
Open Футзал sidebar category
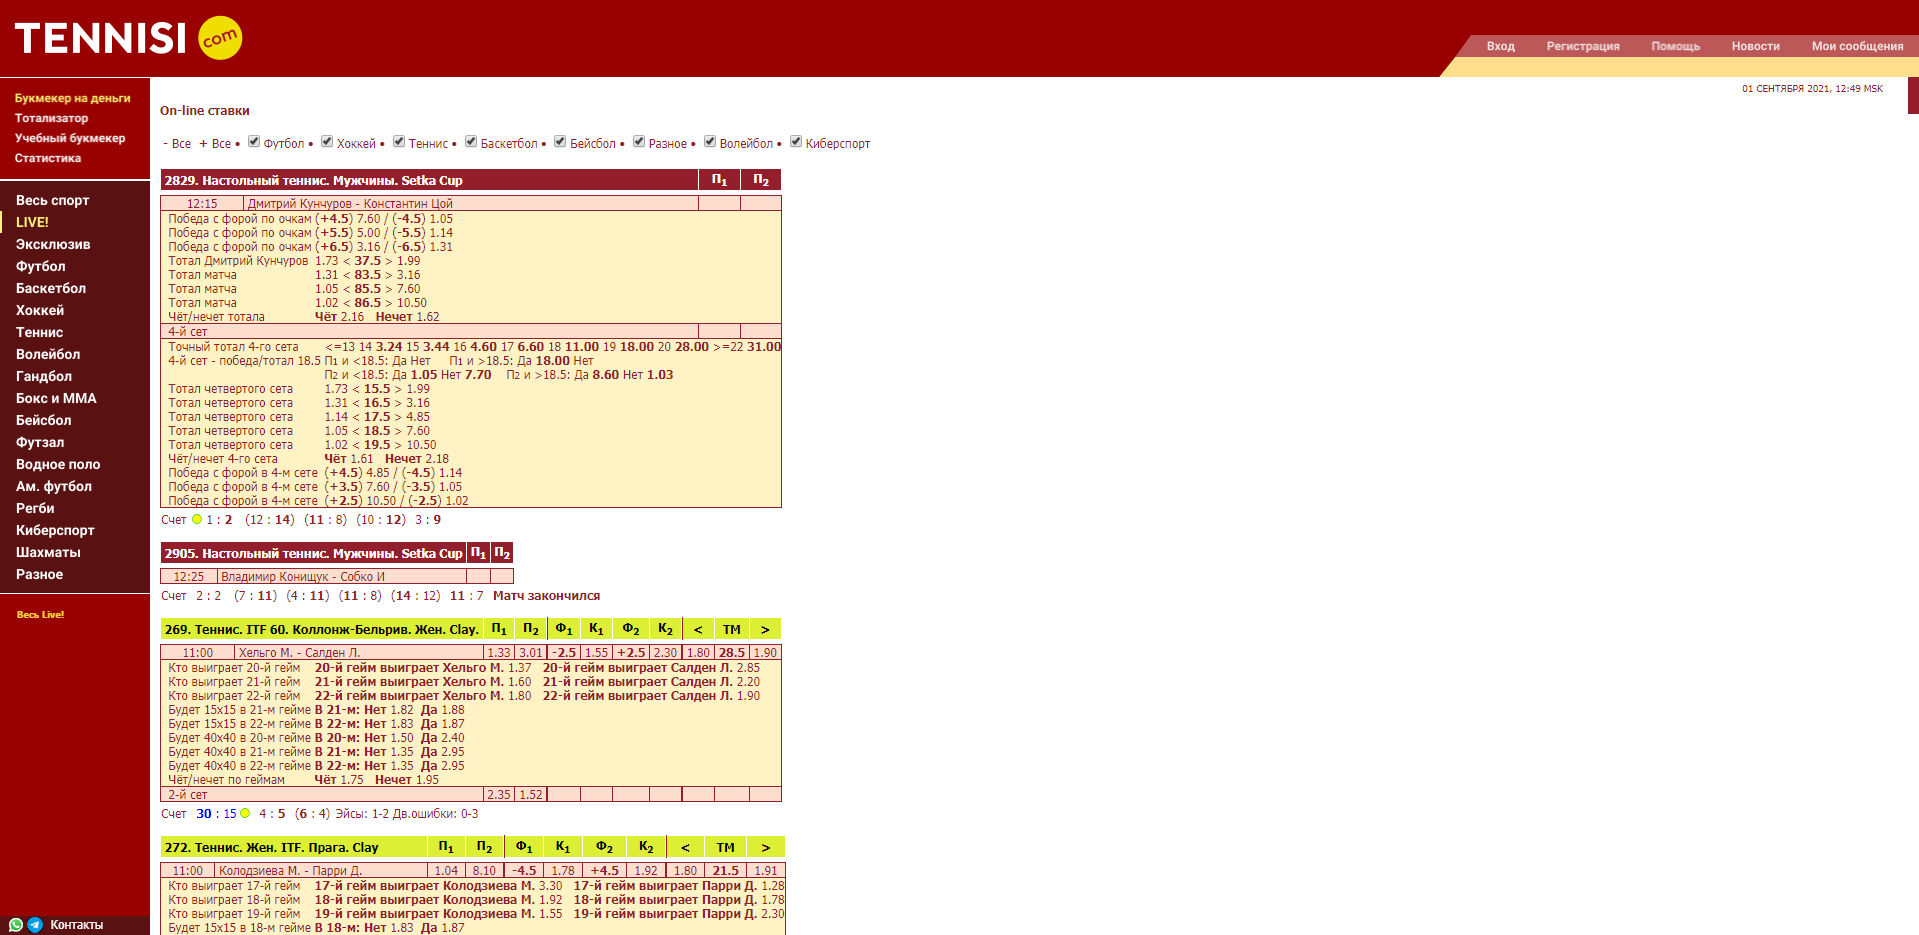(x=40, y=442)
